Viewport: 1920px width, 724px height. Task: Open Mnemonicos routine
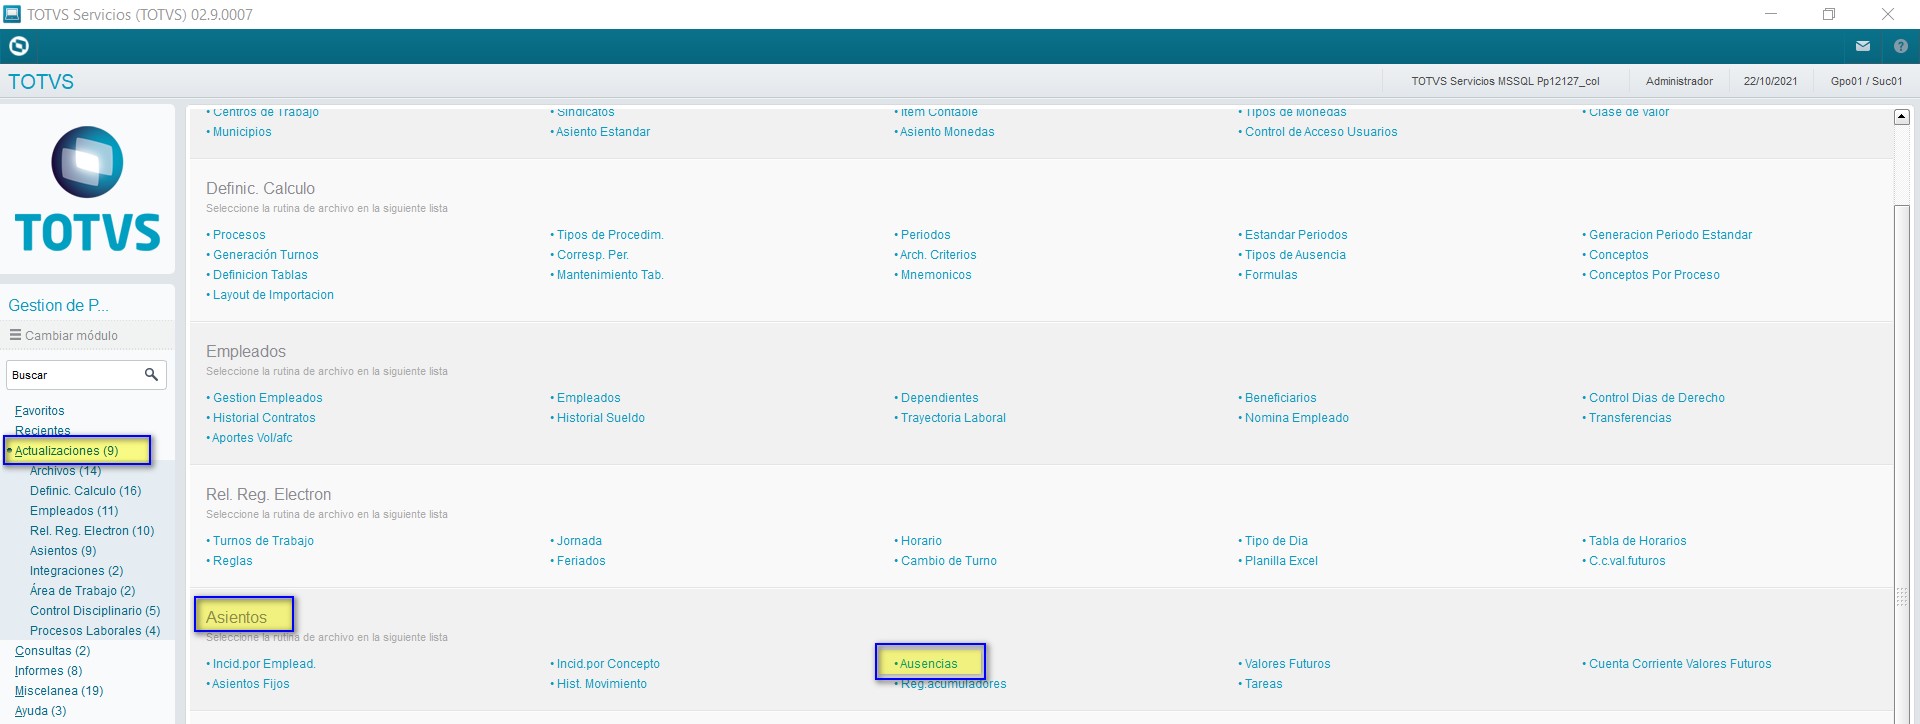pos(935,275)
